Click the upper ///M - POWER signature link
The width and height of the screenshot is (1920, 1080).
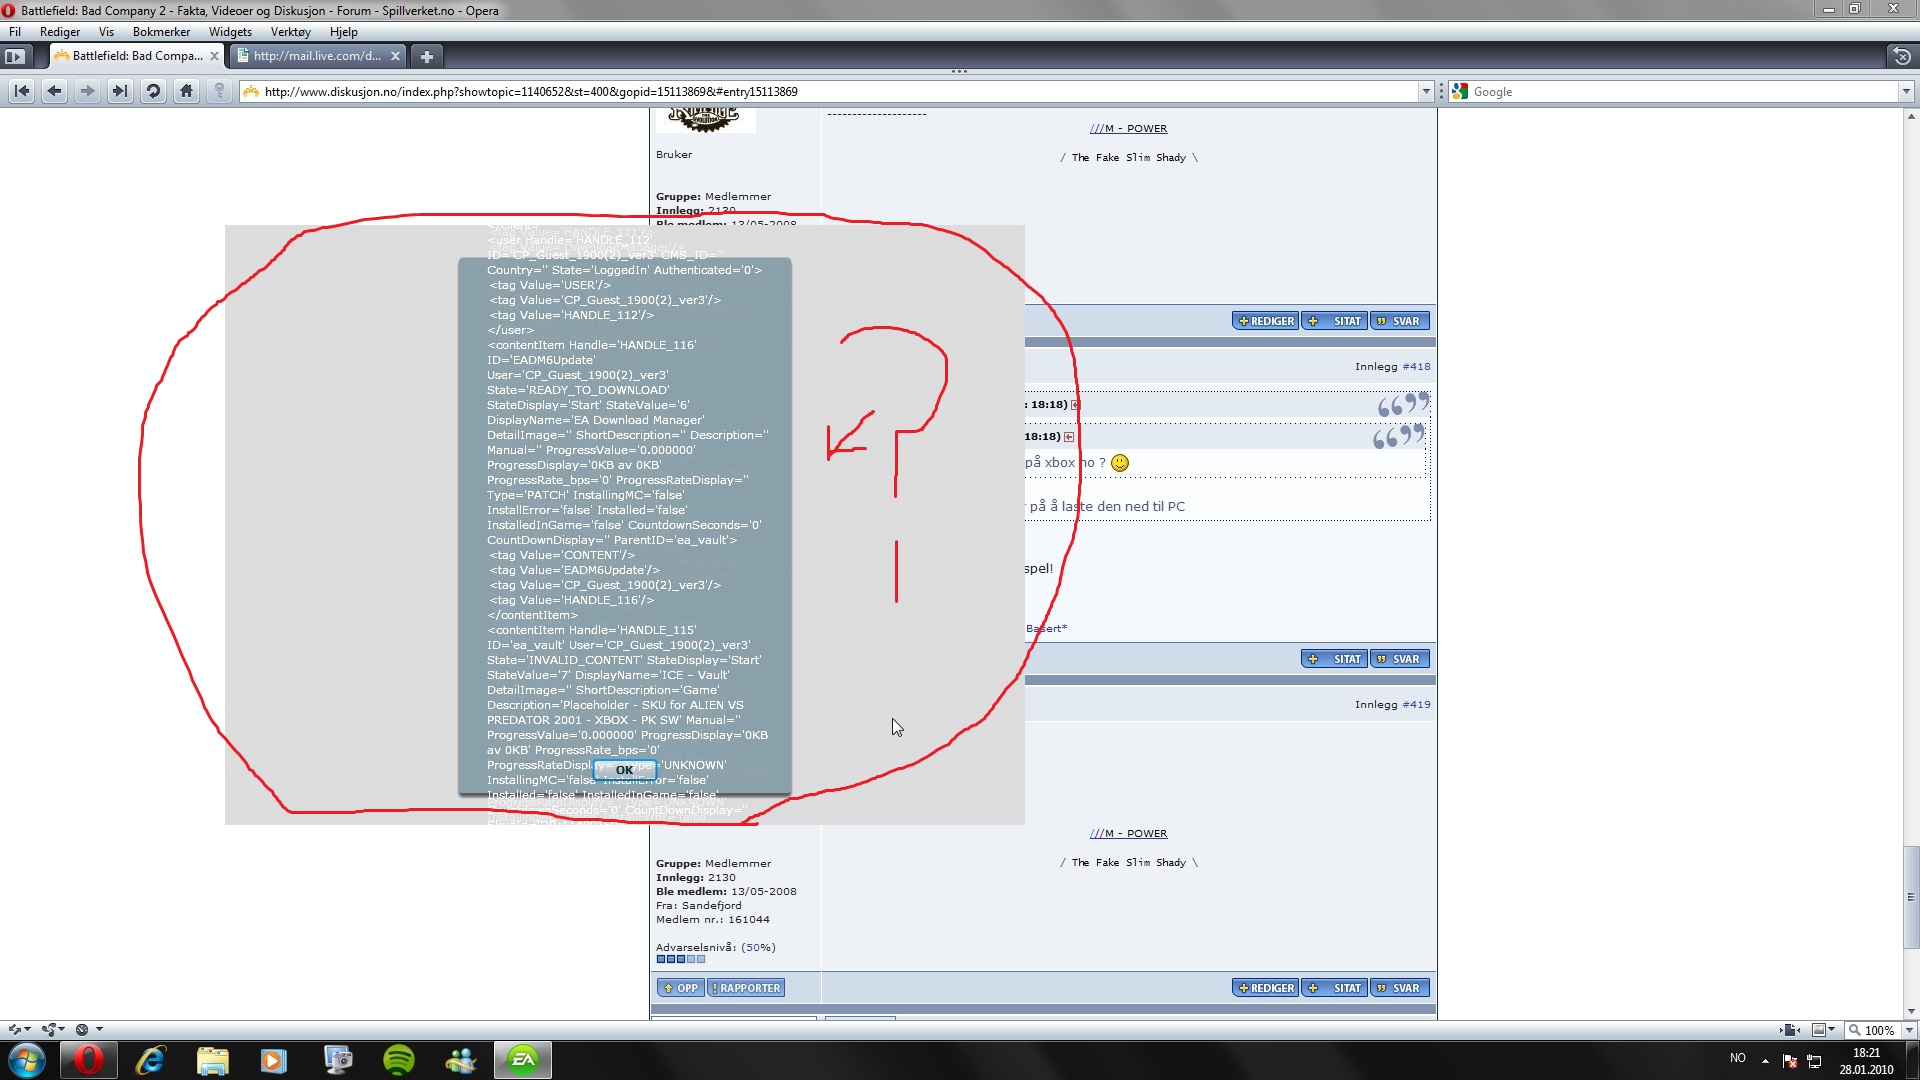pos(1128,129)
